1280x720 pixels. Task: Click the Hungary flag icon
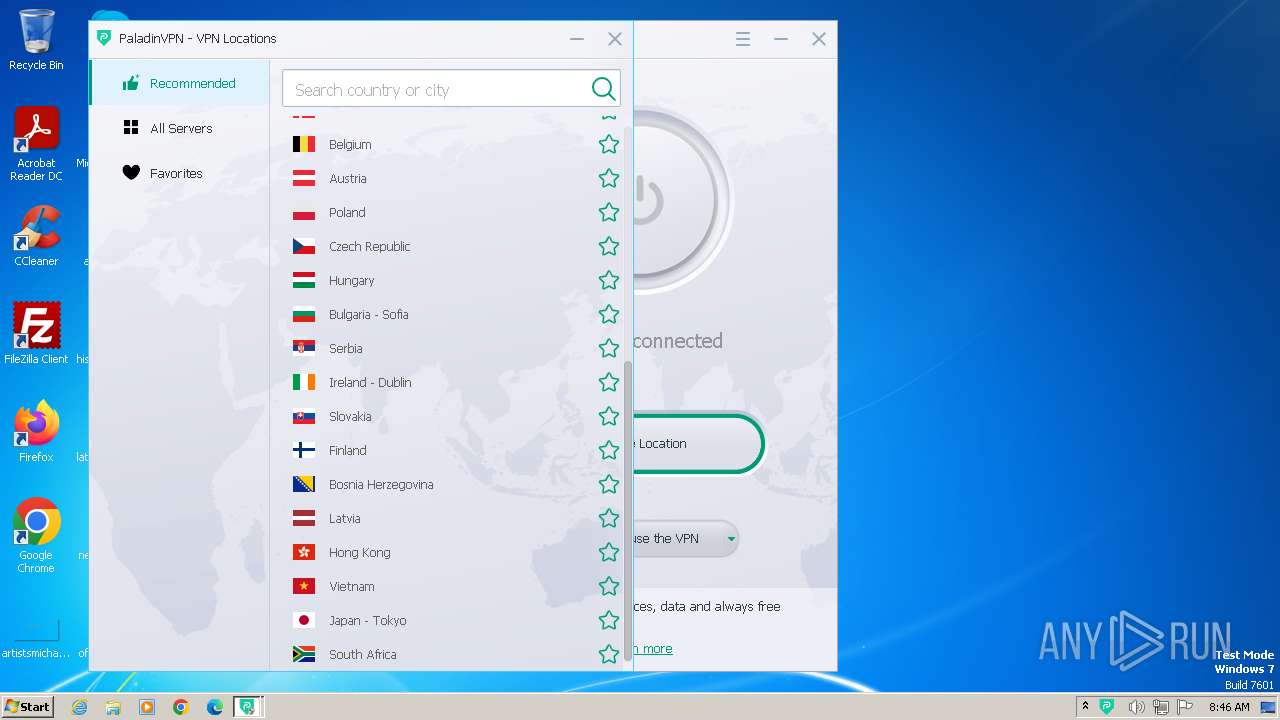pos(304,280)
